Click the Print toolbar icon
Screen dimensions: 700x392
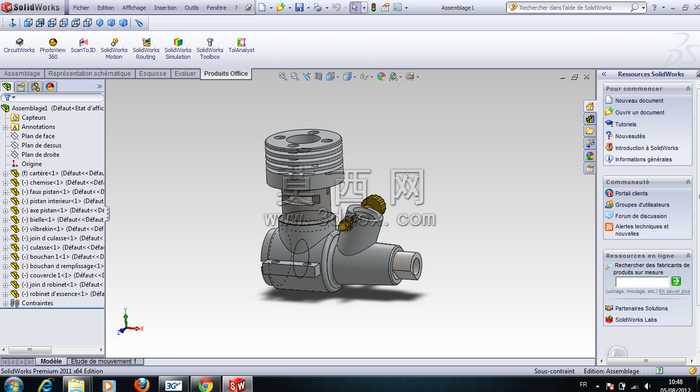pos(318,8)
